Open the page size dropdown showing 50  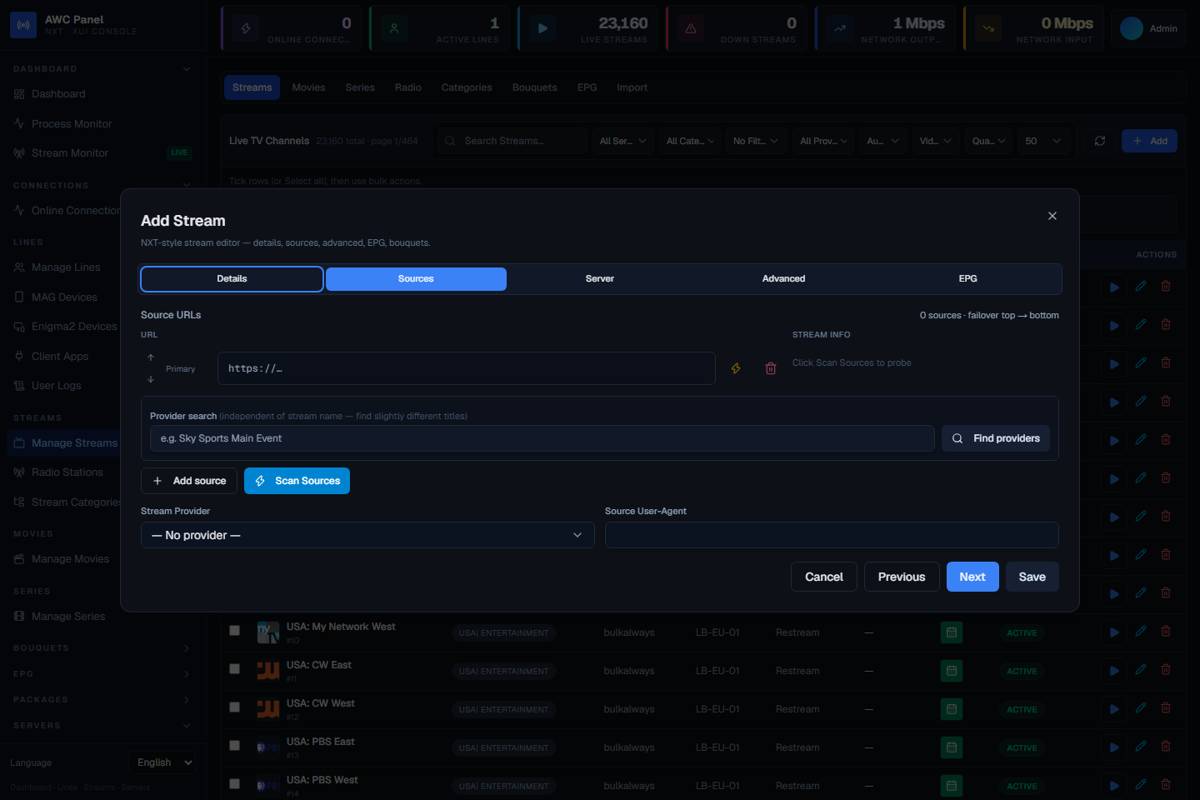click(x=1043, y=141)
